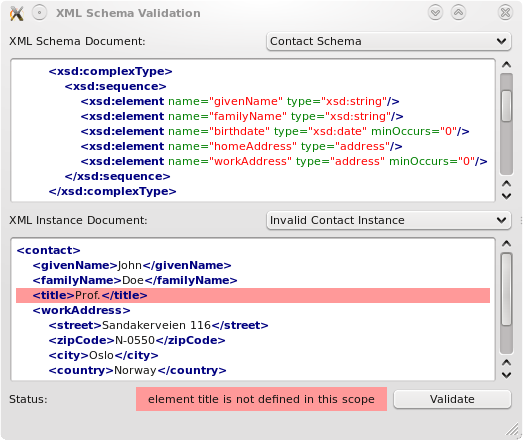The width and height of the screenshot is (523, 440).
Task: Click schema editor scrollbar up arrow
Action: click(x=507, y=65)
